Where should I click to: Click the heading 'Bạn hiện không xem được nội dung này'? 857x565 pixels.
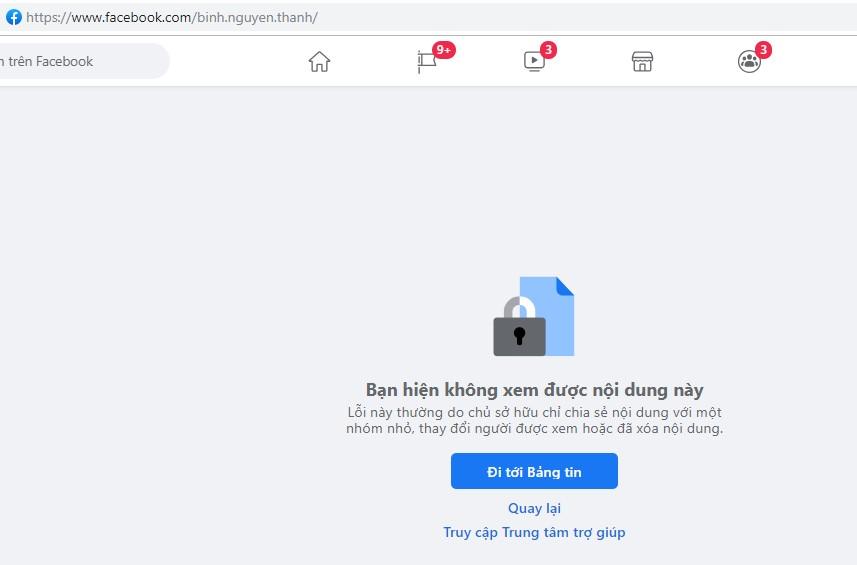point(534,390)
